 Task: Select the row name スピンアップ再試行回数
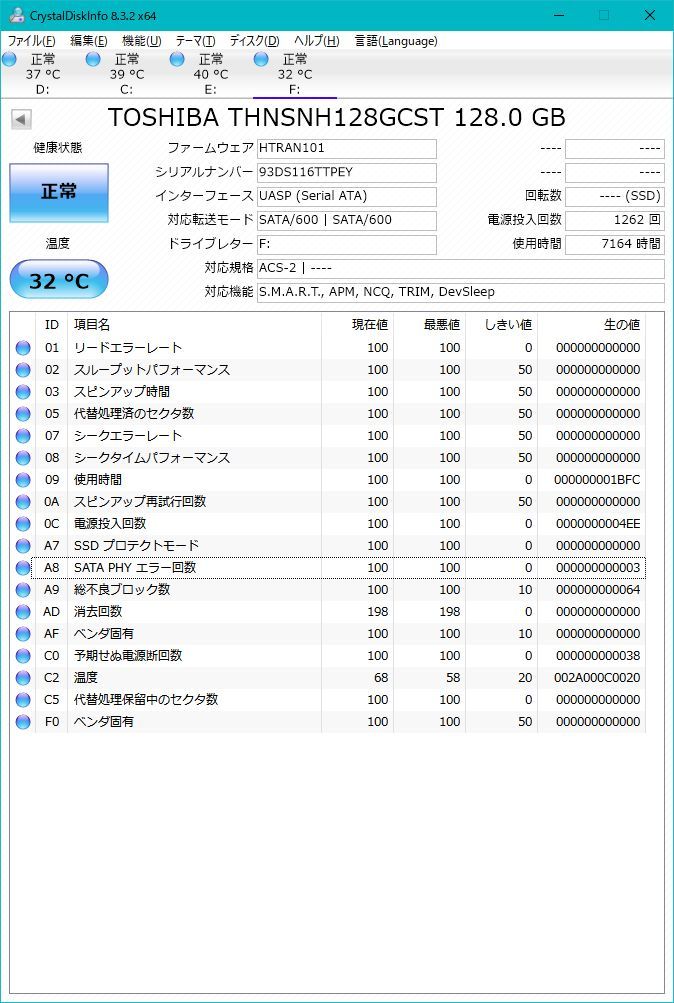(x=140, y=502)
